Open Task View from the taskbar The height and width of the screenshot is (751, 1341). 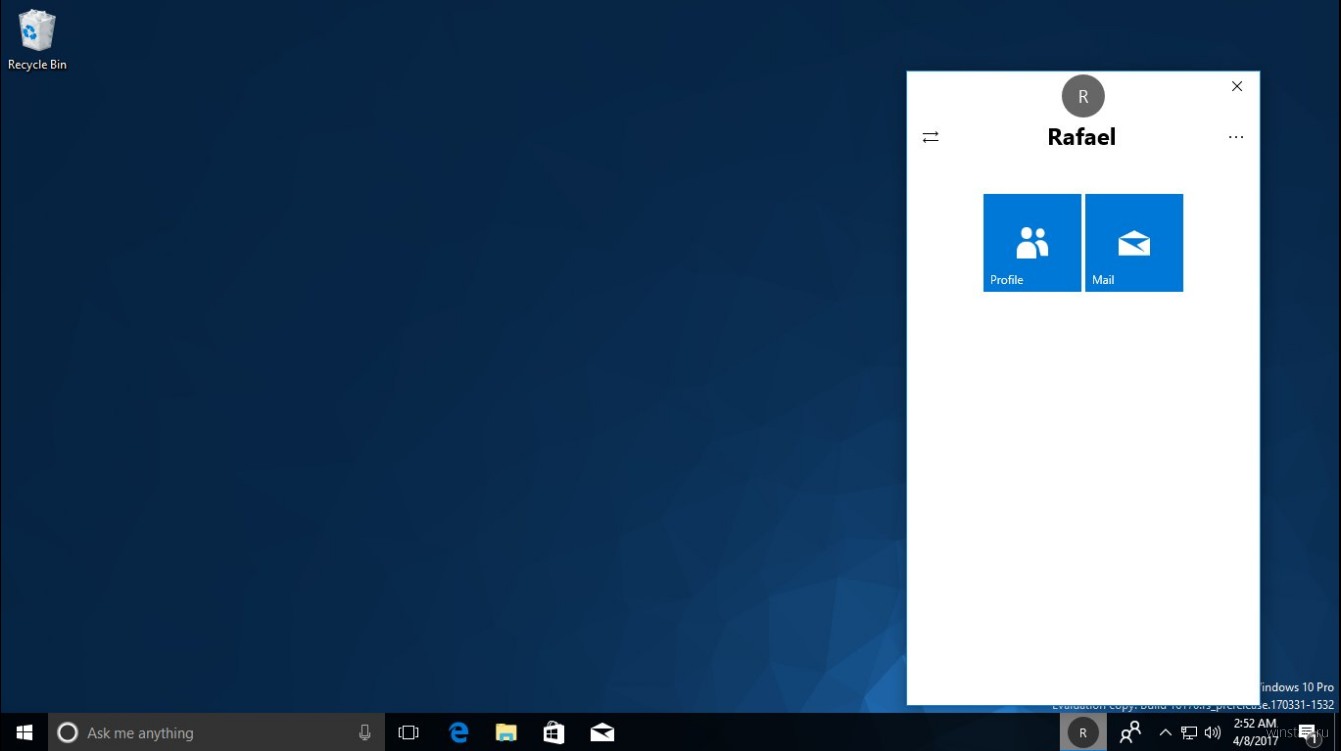pyautogui.click(x=408, y=733)
